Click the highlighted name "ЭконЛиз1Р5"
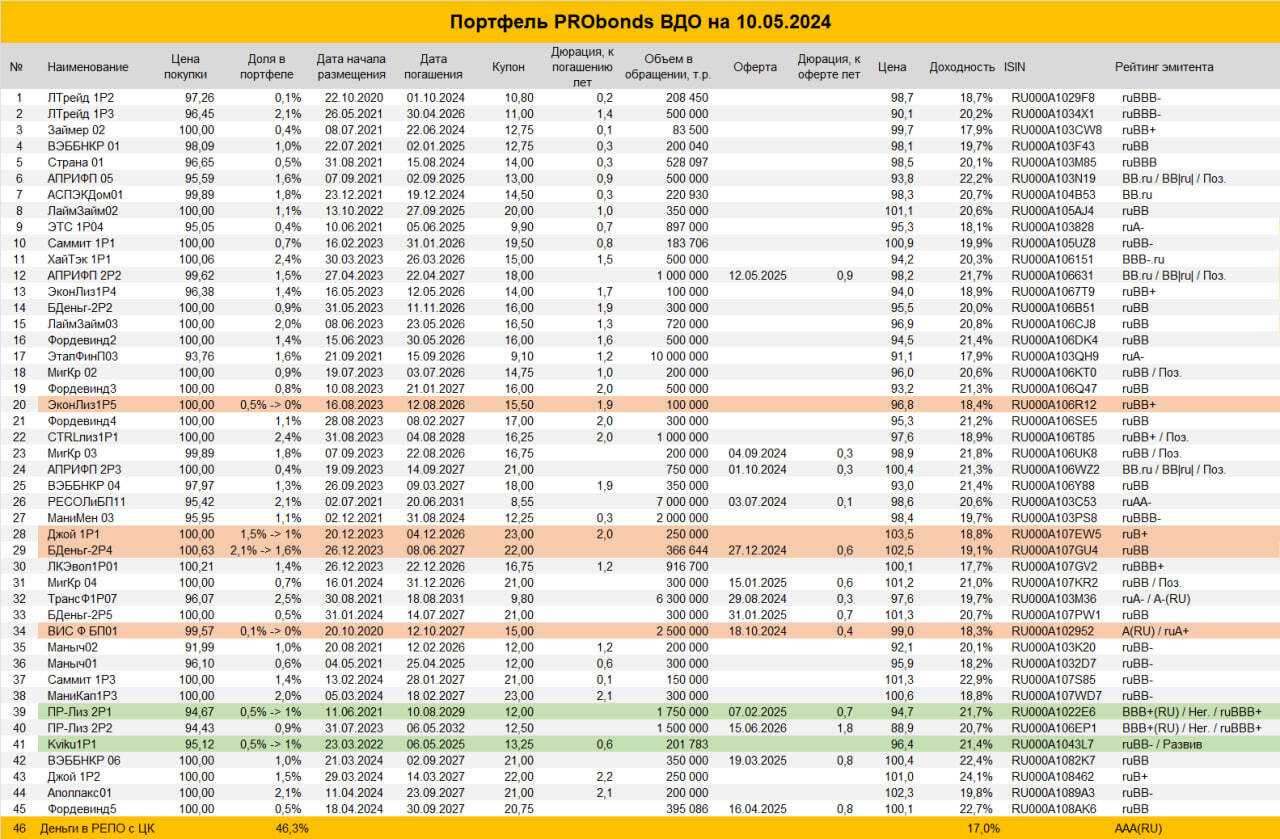 [x=82, y=404]
